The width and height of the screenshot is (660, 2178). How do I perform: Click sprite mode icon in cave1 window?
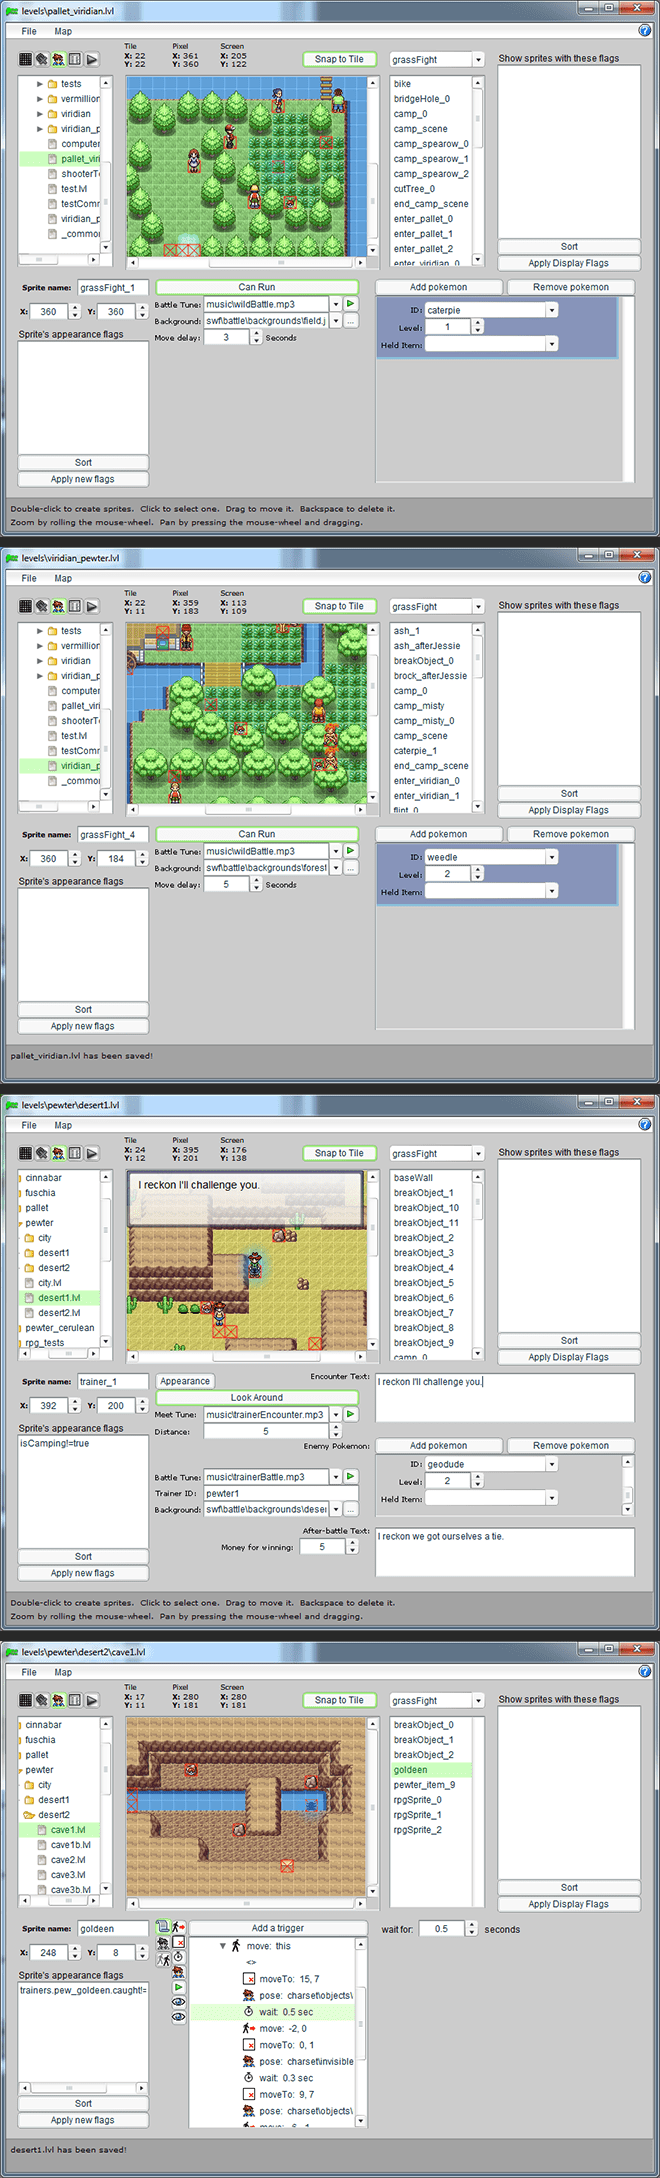tap(58, 1699)
